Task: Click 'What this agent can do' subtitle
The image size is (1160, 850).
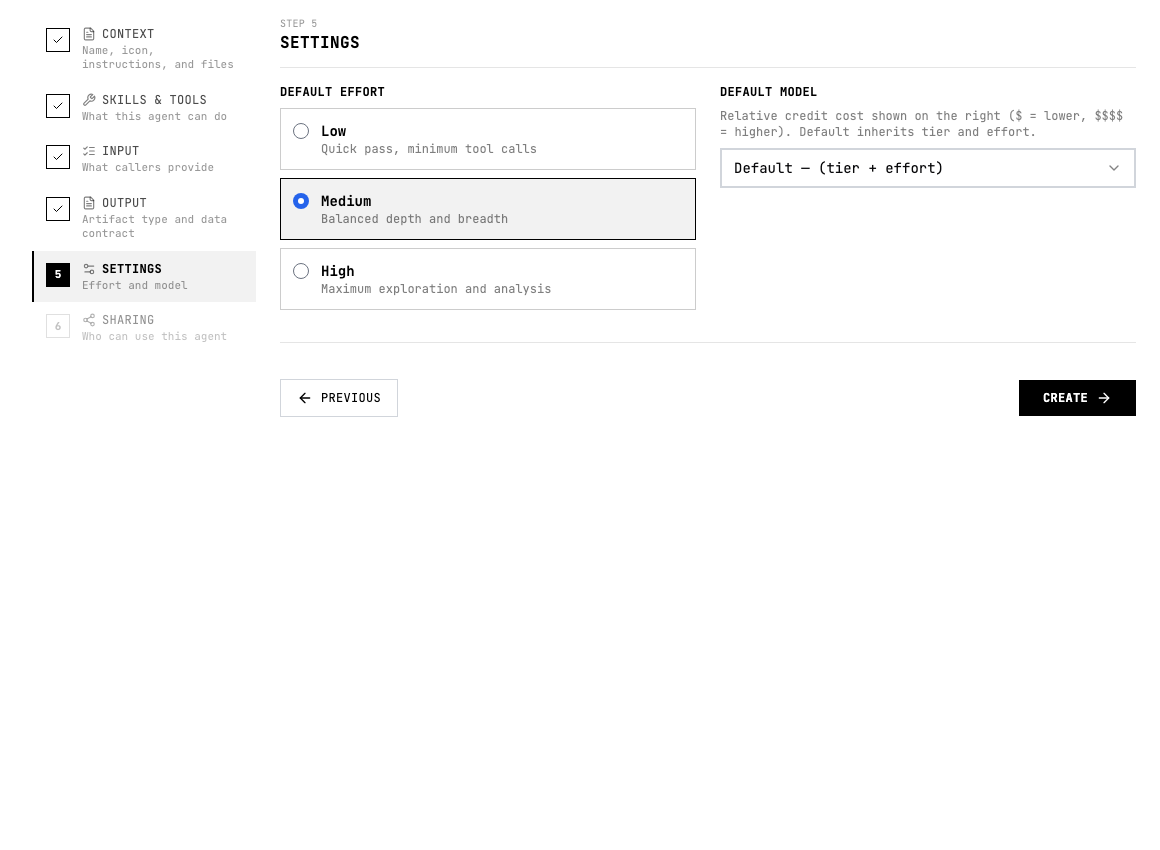Action: tap(155, 117)
